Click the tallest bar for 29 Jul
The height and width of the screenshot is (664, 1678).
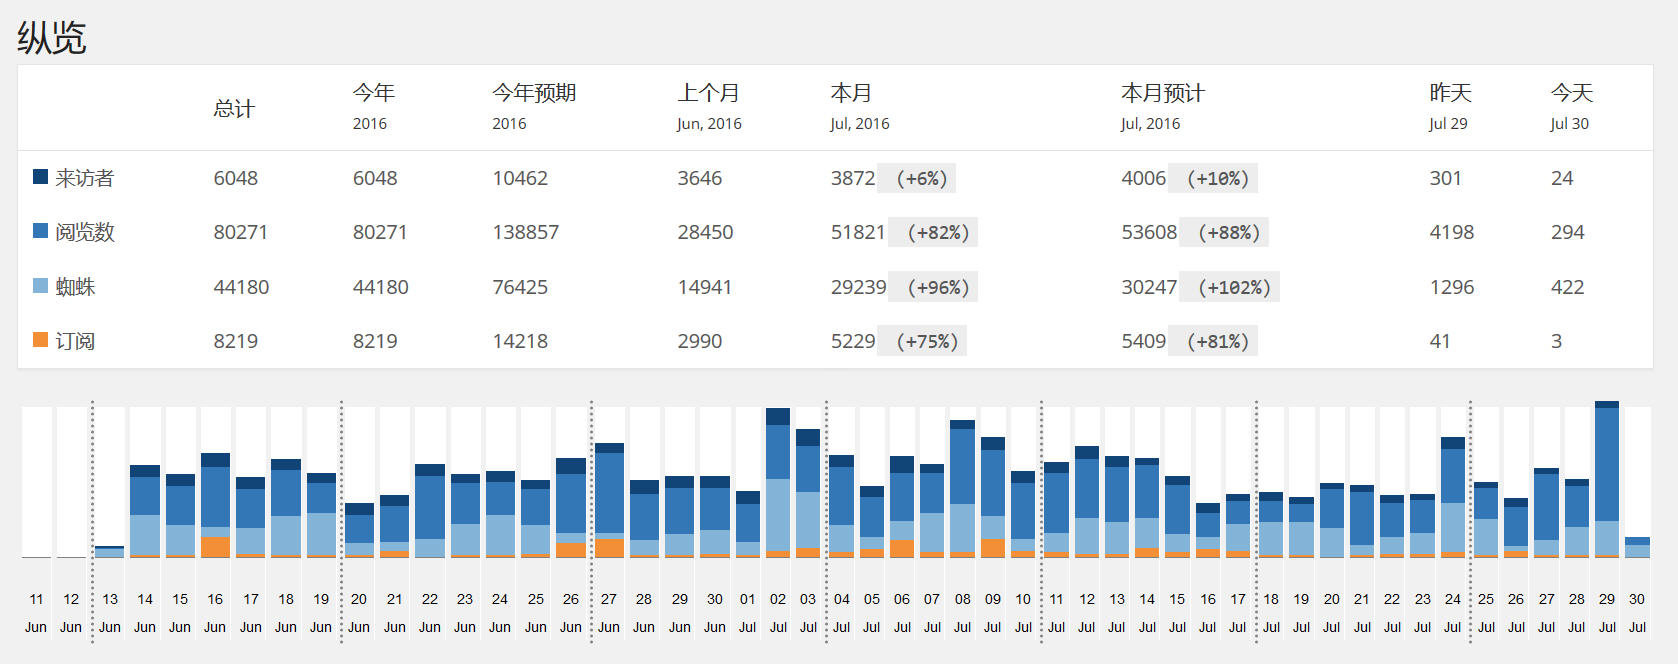(1607, 480)
